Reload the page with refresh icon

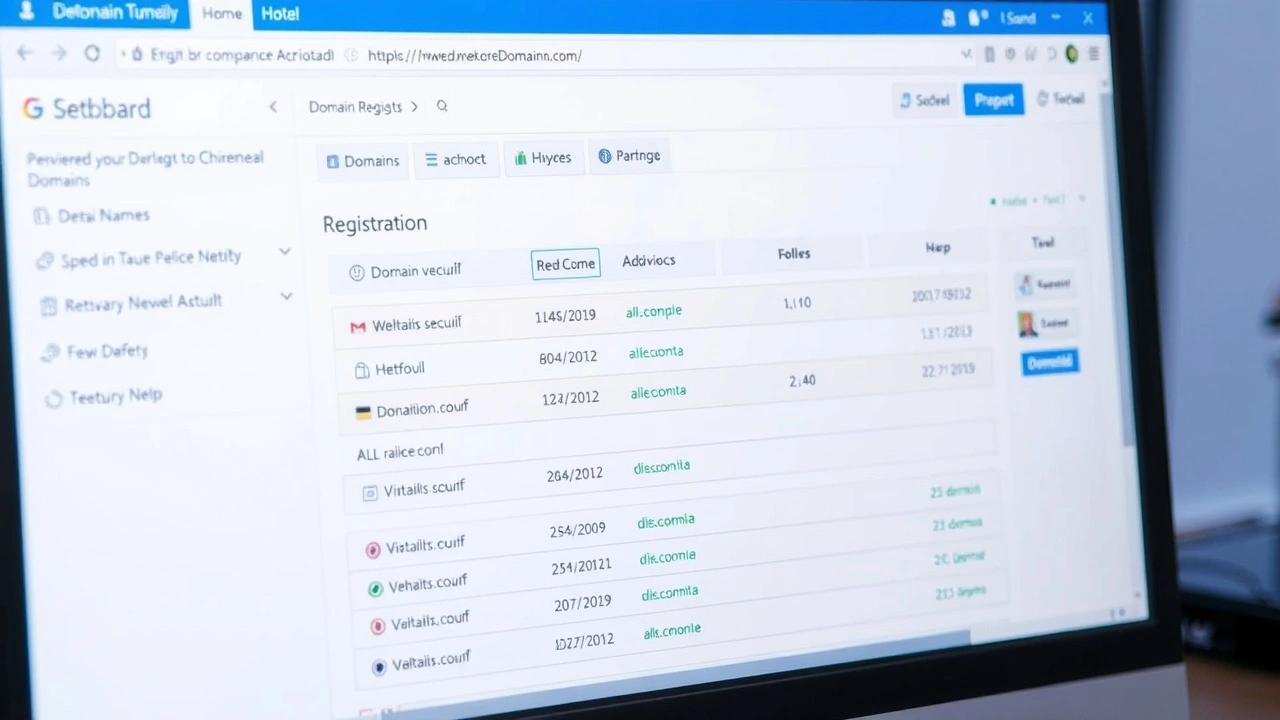tap(92, 54)
